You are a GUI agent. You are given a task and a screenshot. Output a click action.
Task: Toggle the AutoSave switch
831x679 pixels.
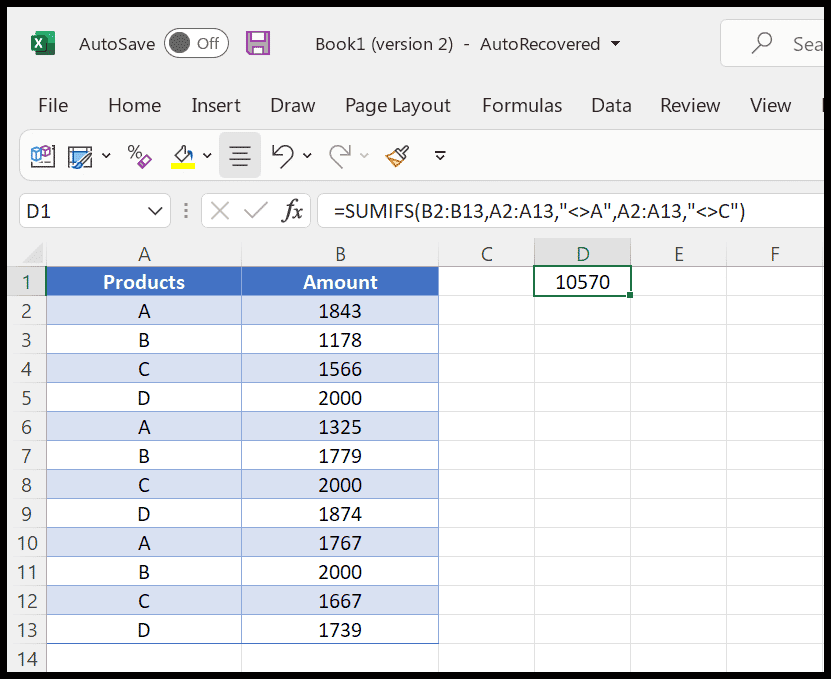pos(196,43)
